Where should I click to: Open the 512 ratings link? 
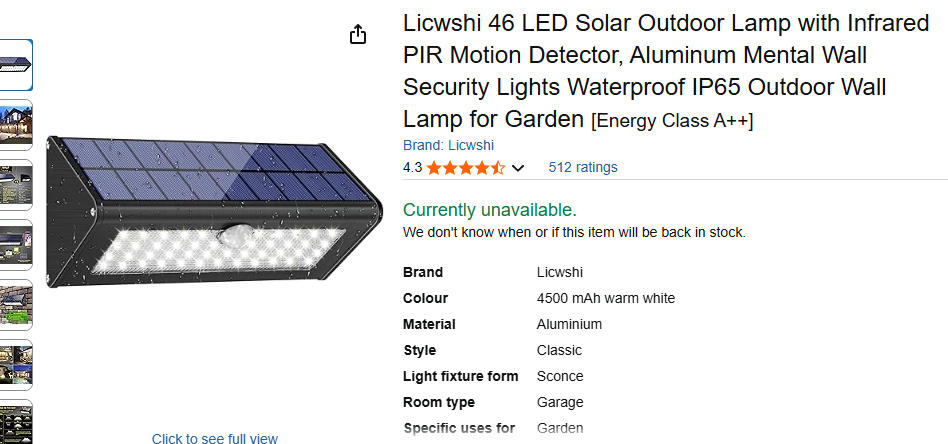[583, 167]
